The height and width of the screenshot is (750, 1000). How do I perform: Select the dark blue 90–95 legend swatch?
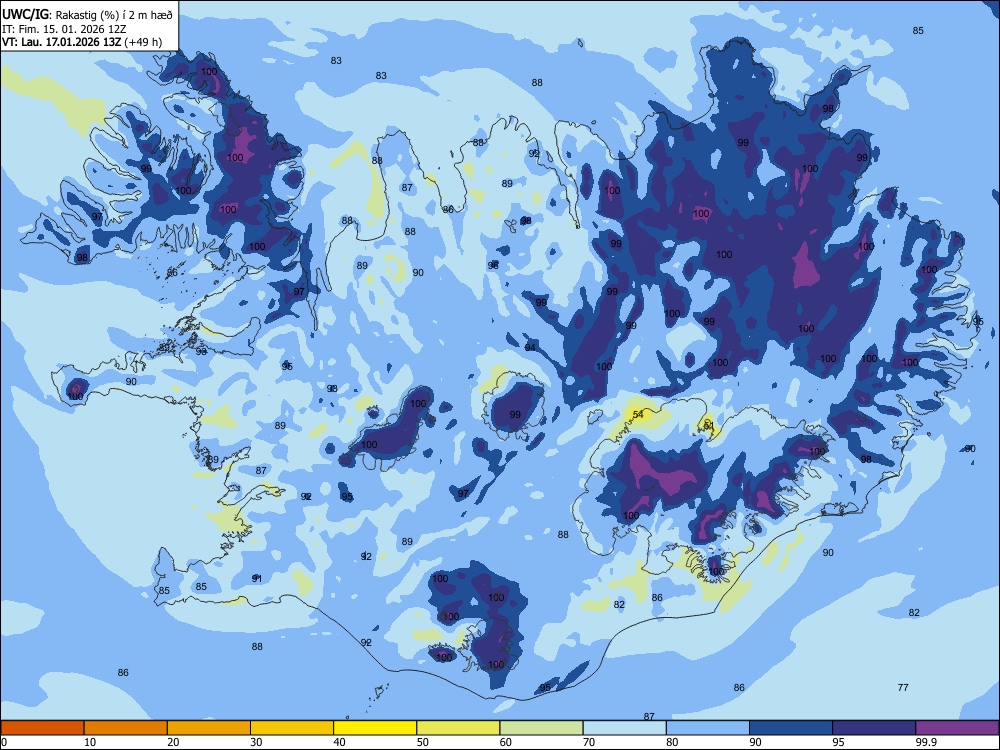coord(791,728)
